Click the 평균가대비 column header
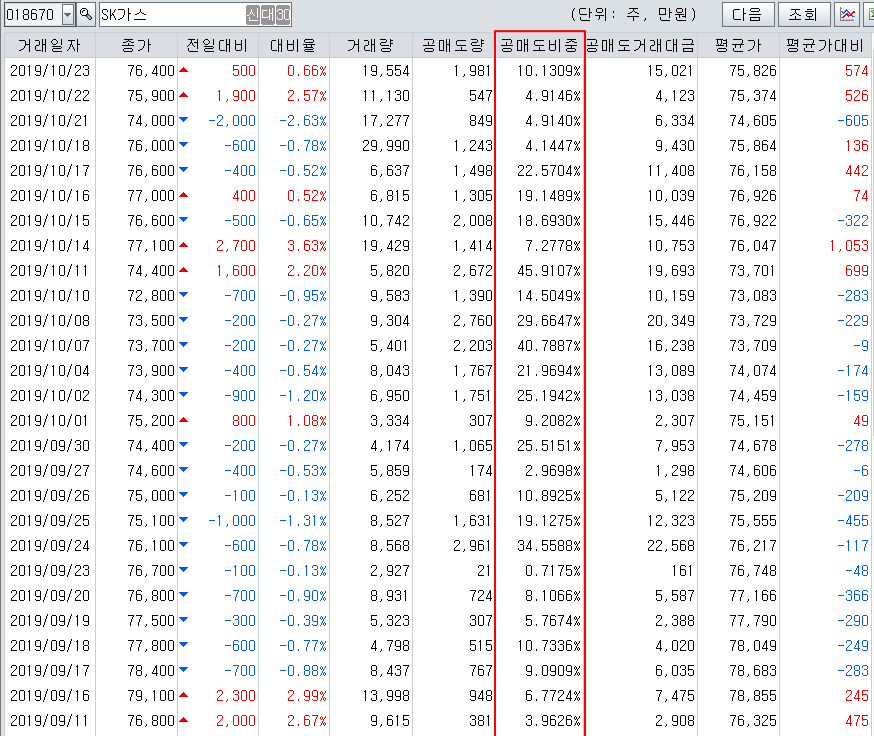The width and height of the screenshot is (874, 736). tap(825, 46)
